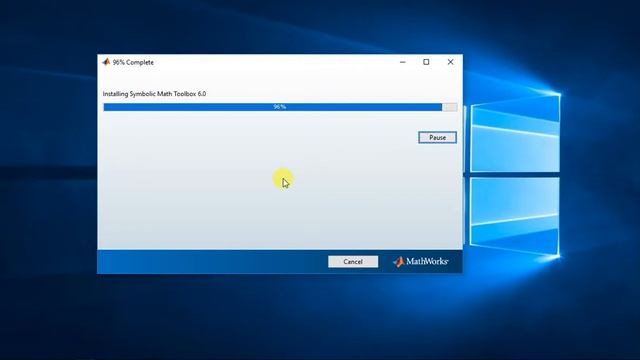The width and height of the screenshot is (640, 360).
Task: Minimize the installer window
Action: [x=402, y=62]
